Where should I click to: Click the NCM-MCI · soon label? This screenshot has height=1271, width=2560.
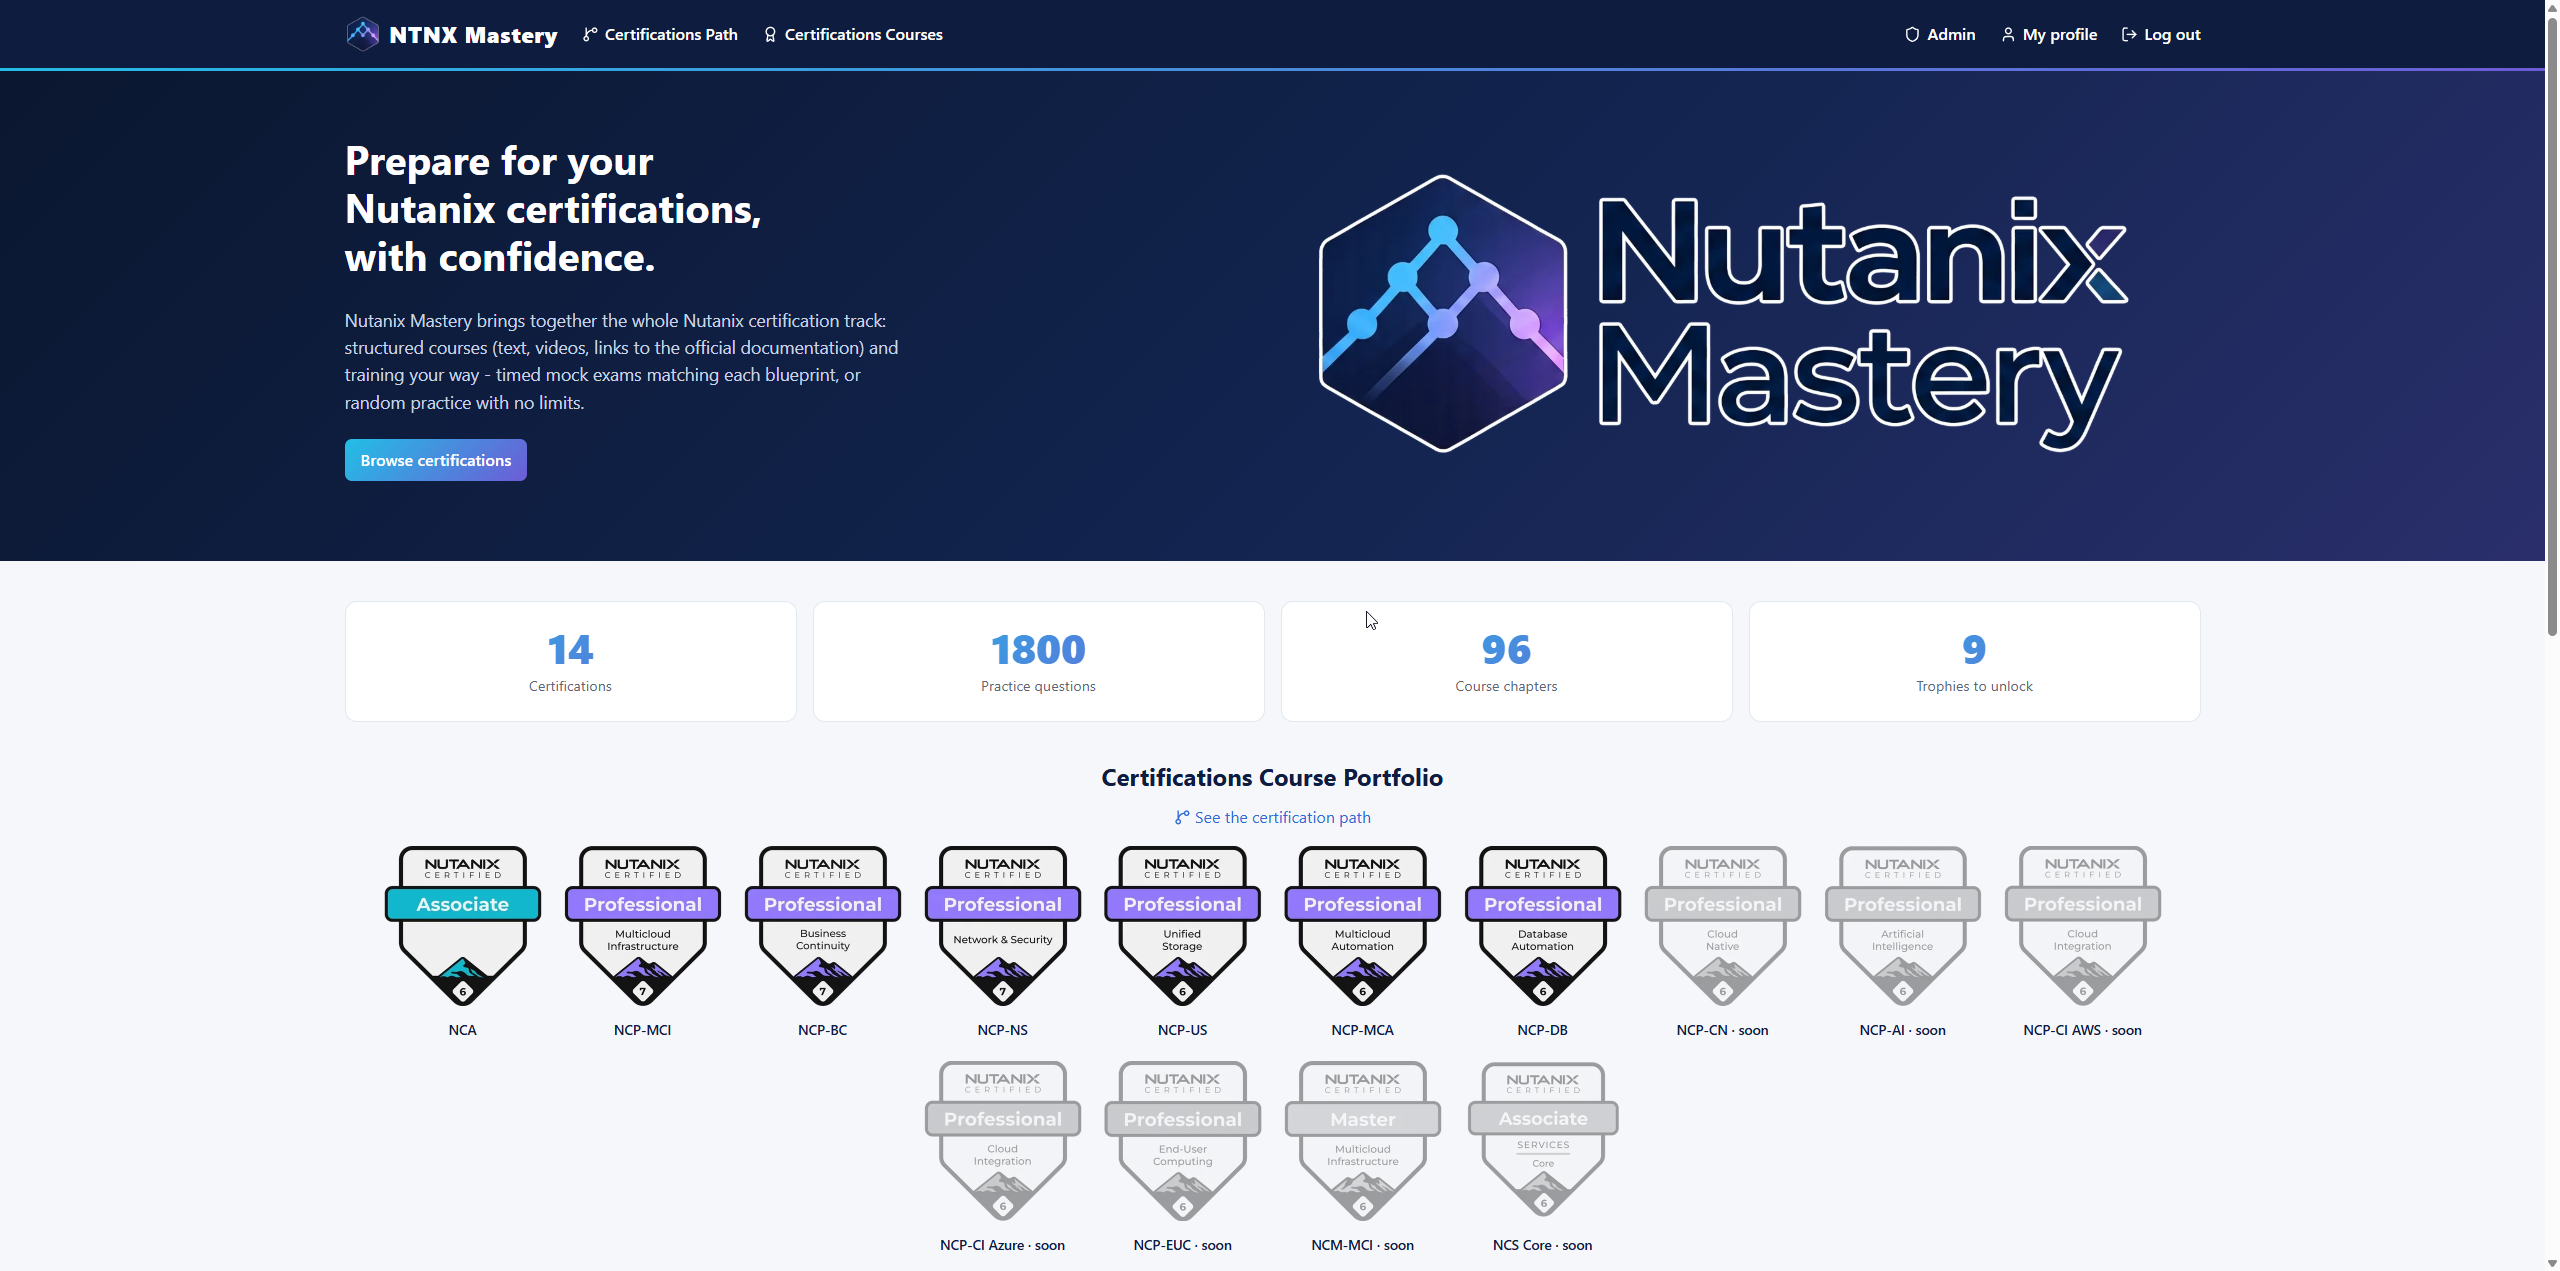coord(1363,1245)
